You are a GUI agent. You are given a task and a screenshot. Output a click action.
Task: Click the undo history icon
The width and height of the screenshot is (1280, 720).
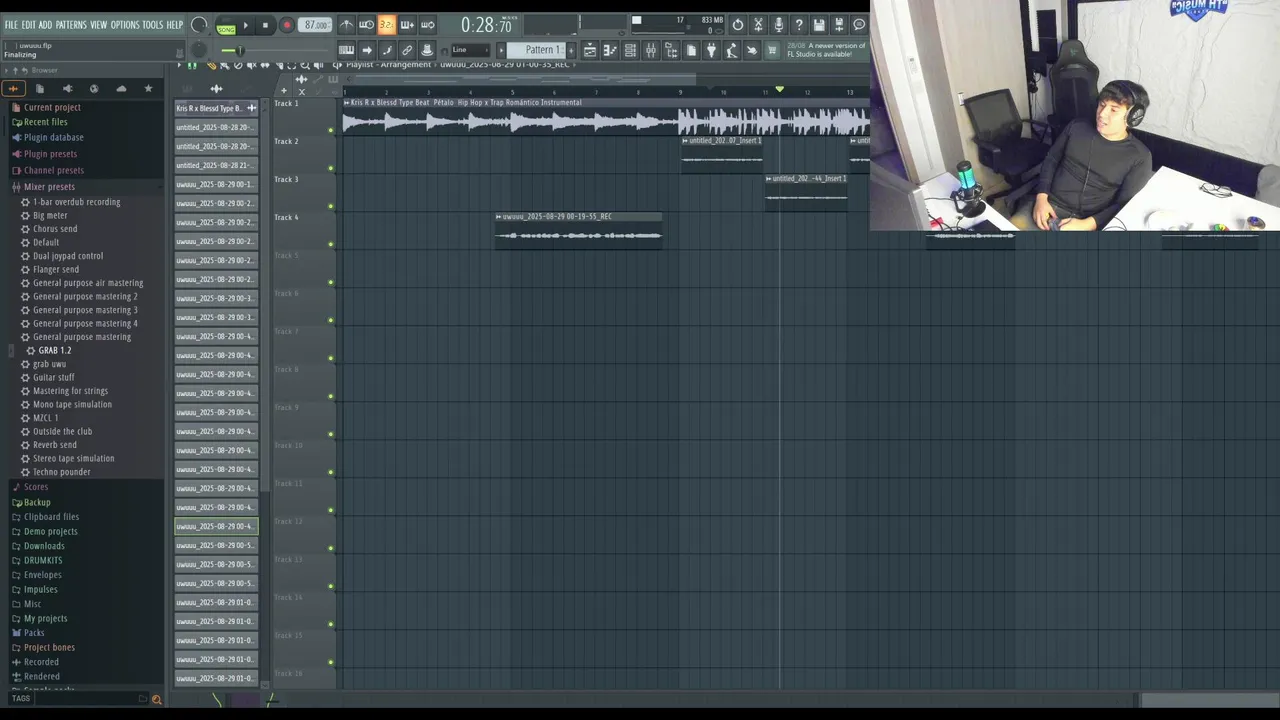[x=738, y=25]
